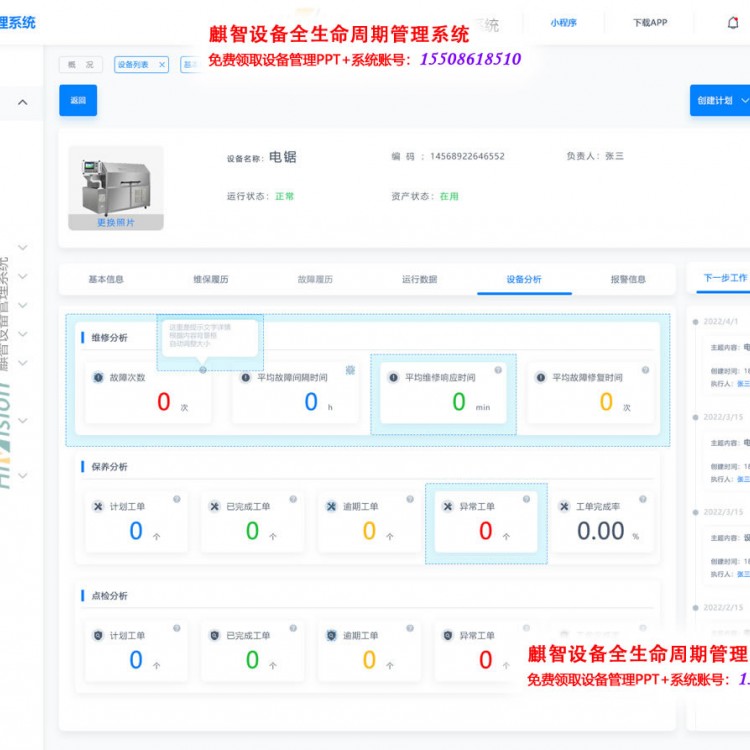Click shield icon beside 点检分析 逾期工单
The width and height of the screenshot is (750, 750).
coord(331,635)
